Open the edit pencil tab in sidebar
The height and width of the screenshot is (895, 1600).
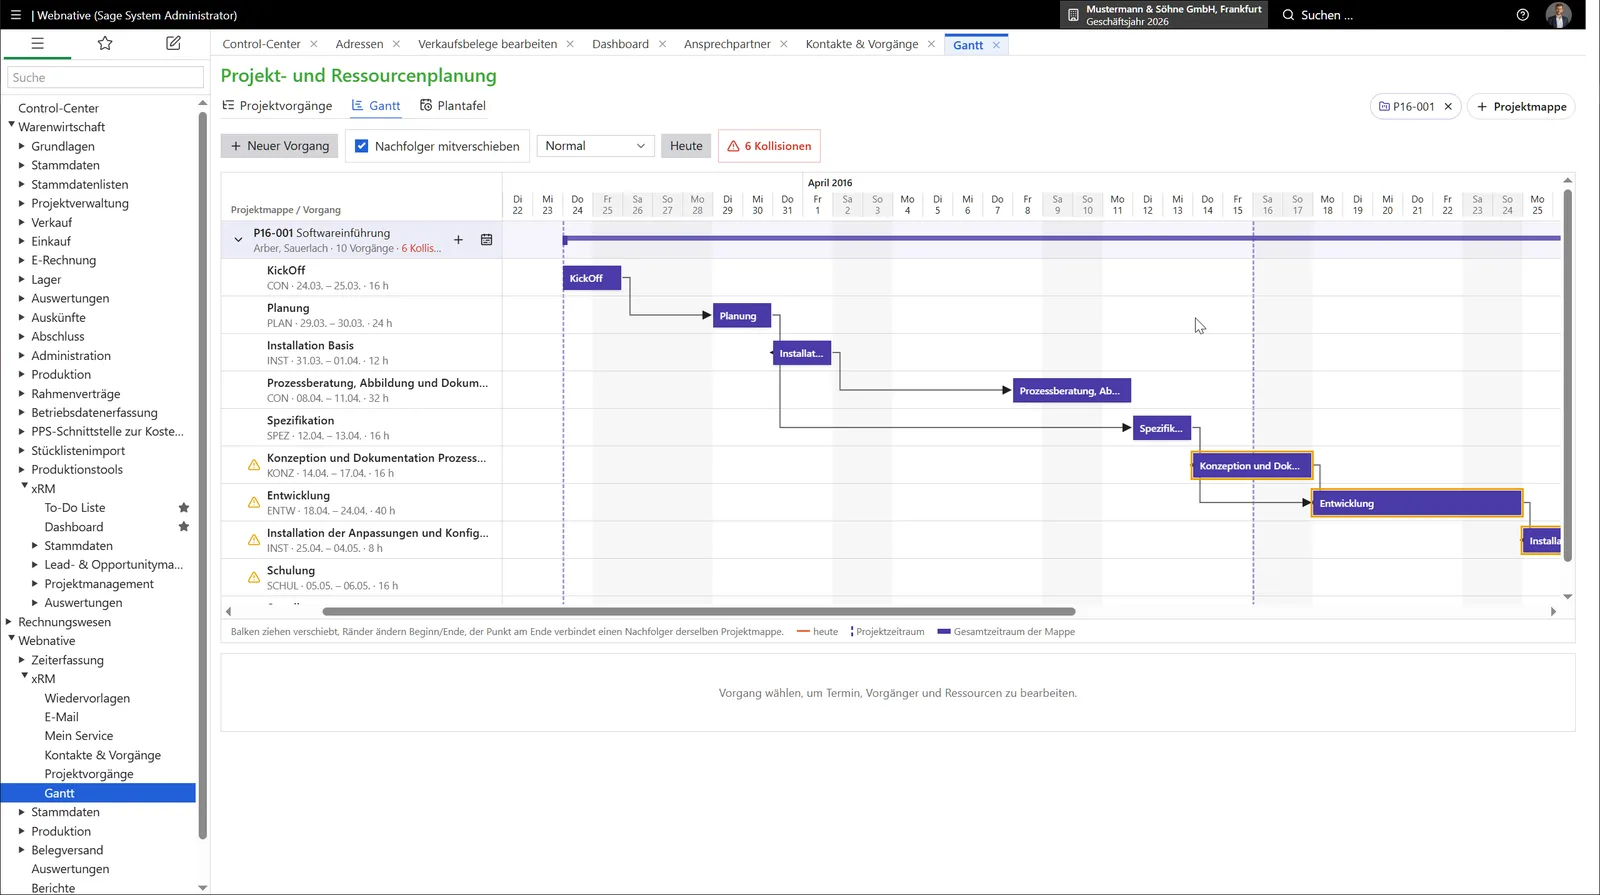173,43
